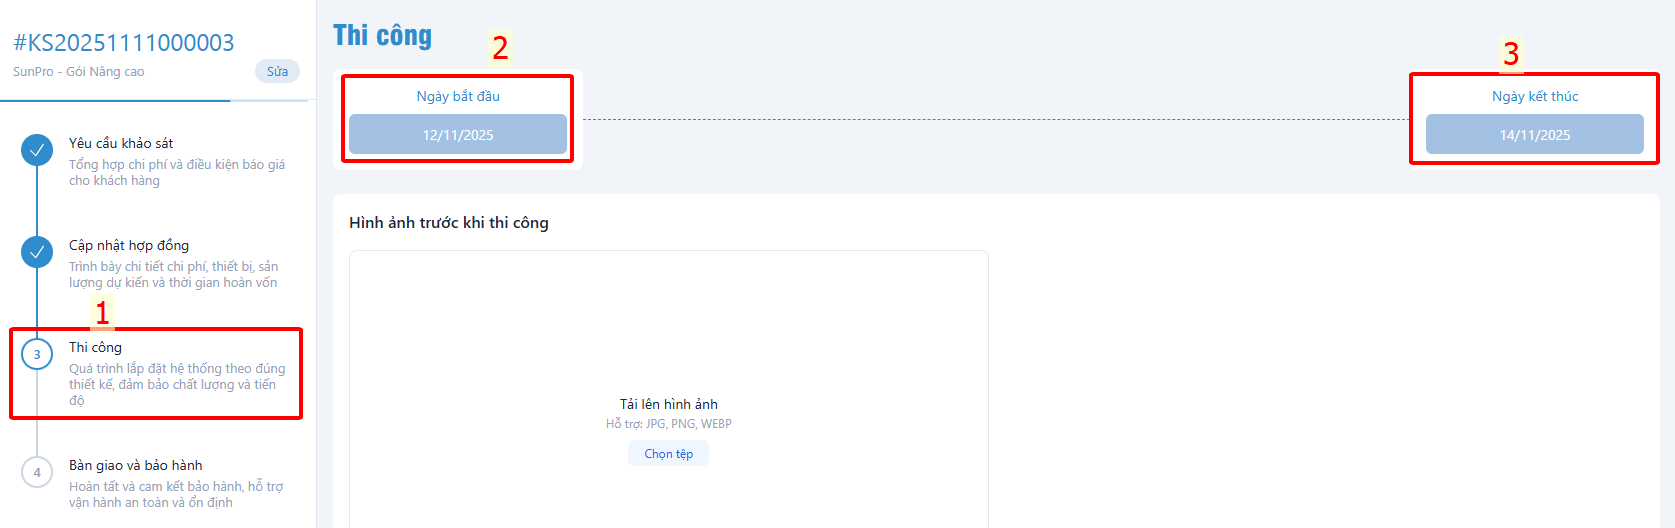The height and width of the screenshot is (528, 1675).
Task: Click the Ngày kết thúc label
Action: pos(1534,96)
